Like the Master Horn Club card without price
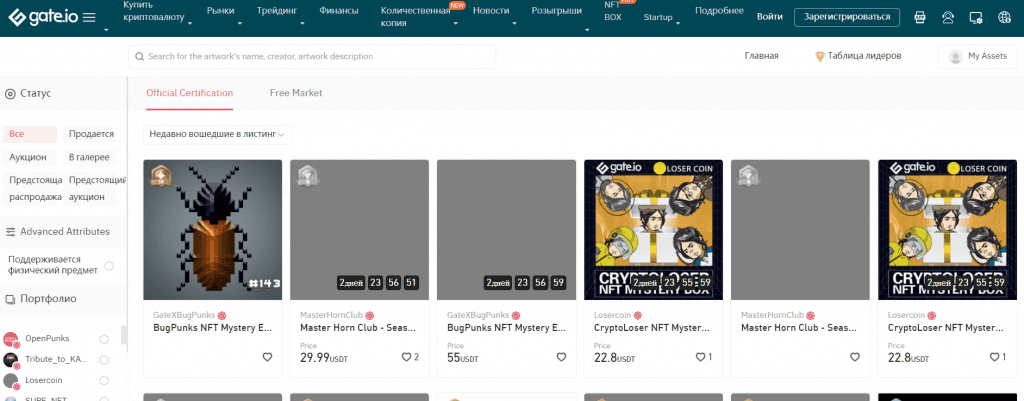Screen dimensions: 1024x401 click(855, 357)
